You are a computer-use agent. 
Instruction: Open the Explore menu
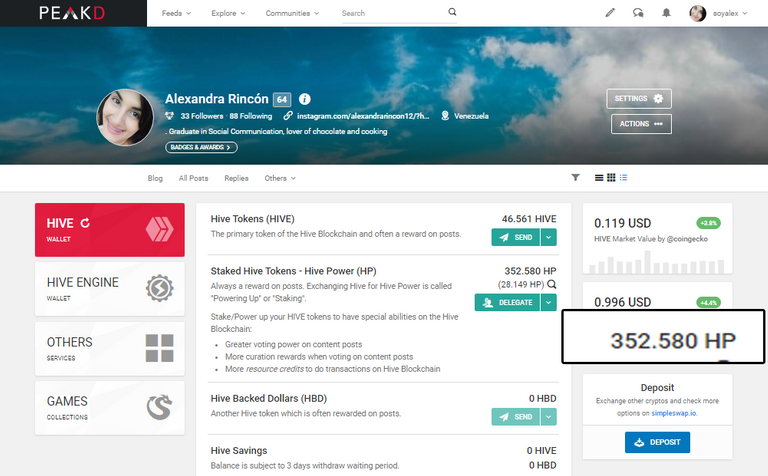coord(228,13)
